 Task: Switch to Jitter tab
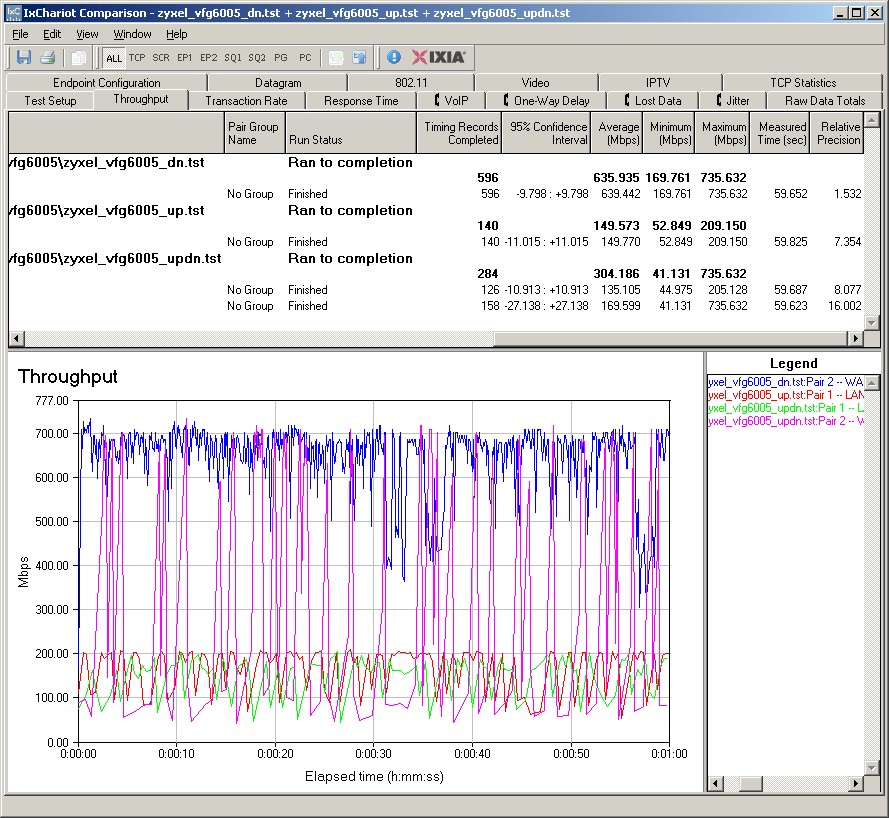[733, 101]
